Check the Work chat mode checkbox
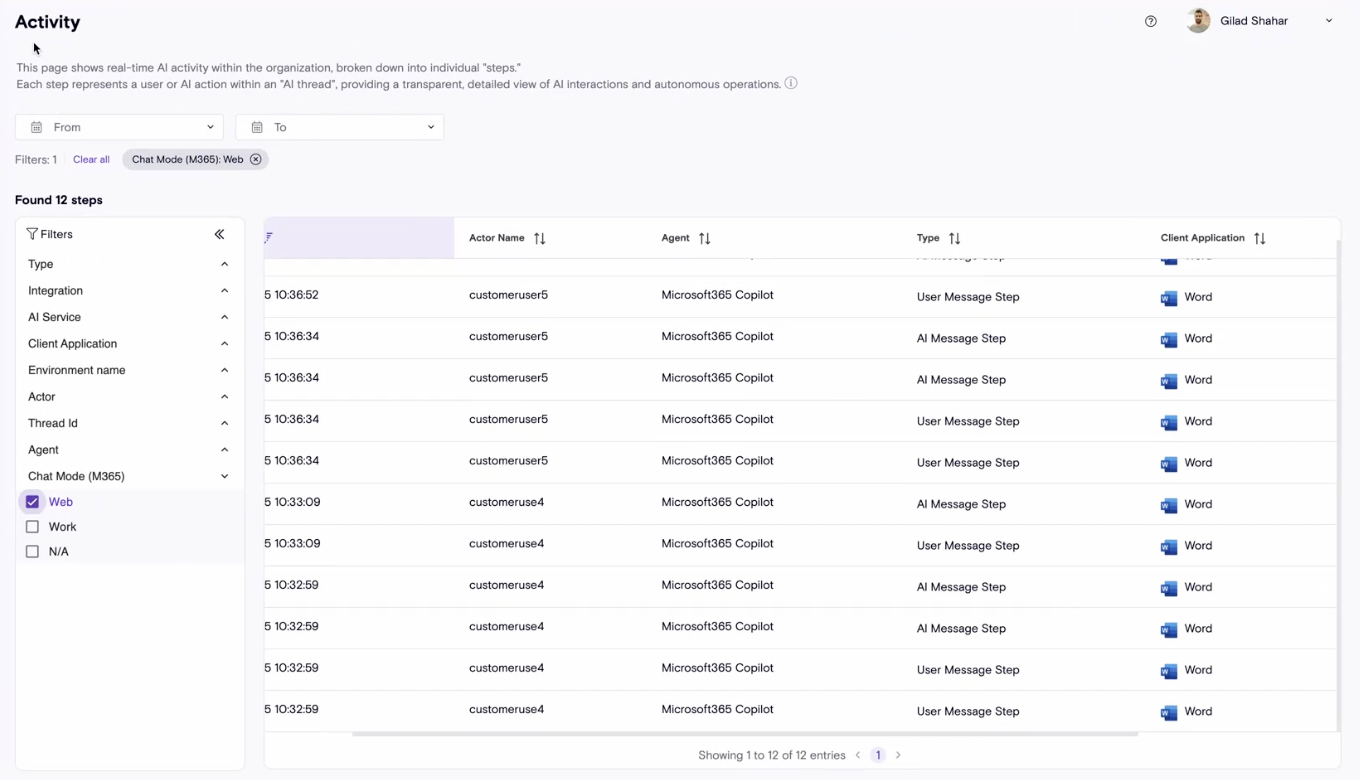This screenshot has height=780, width=1360. [x=33, y=527]
